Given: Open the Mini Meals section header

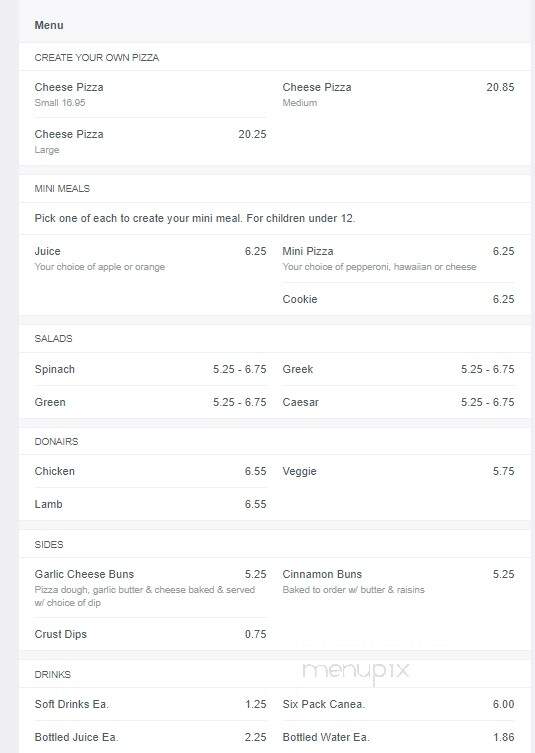Looking at the screenshot, I should pos(62,189).
